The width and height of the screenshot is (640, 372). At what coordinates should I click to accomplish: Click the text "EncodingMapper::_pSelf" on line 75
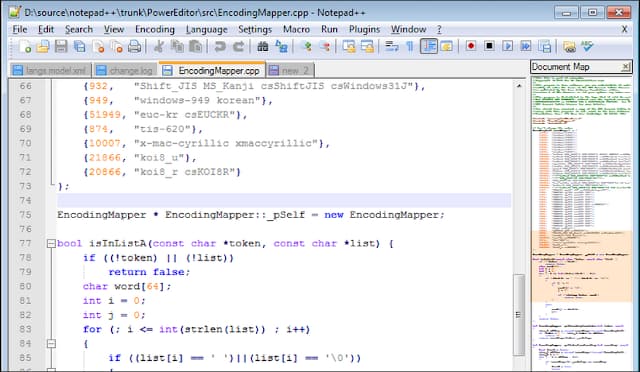[x=235, y=215]
